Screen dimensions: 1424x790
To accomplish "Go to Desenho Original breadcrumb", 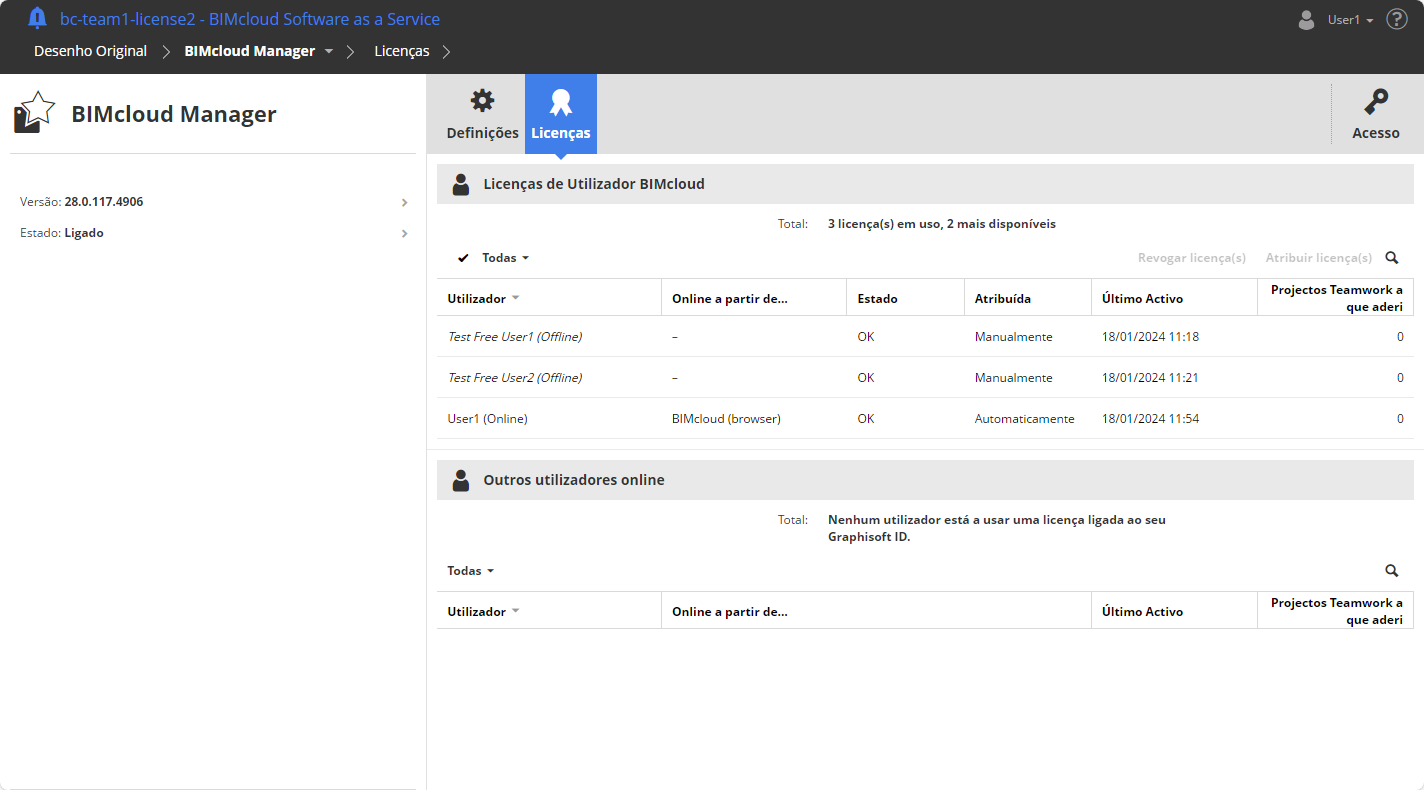I will (90, 51).
